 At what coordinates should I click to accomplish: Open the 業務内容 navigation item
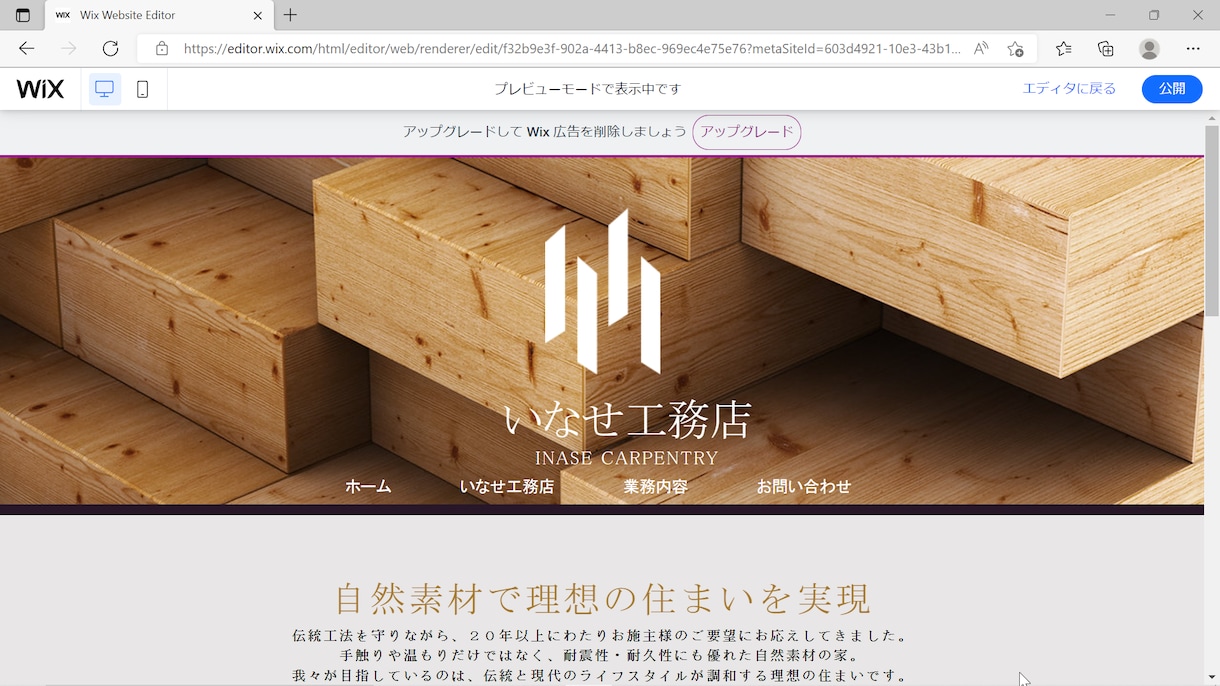656,487
